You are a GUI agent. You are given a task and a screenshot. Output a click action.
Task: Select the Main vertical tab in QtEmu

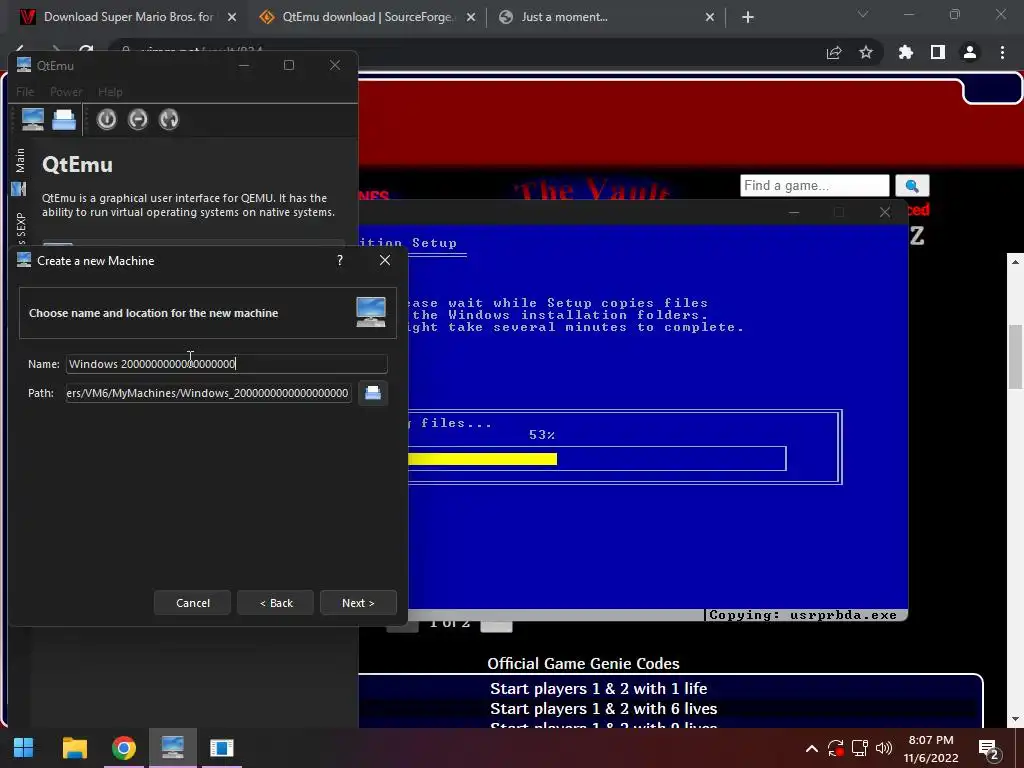tap(20, 160)
